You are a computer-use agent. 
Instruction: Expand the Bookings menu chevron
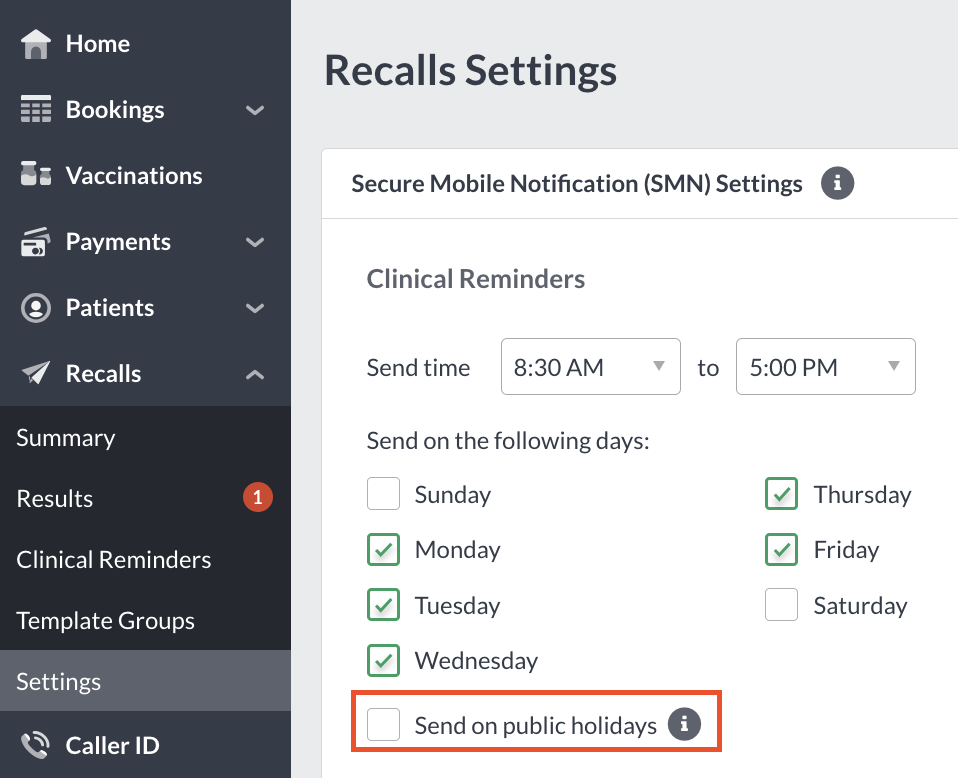pos(255,110)
